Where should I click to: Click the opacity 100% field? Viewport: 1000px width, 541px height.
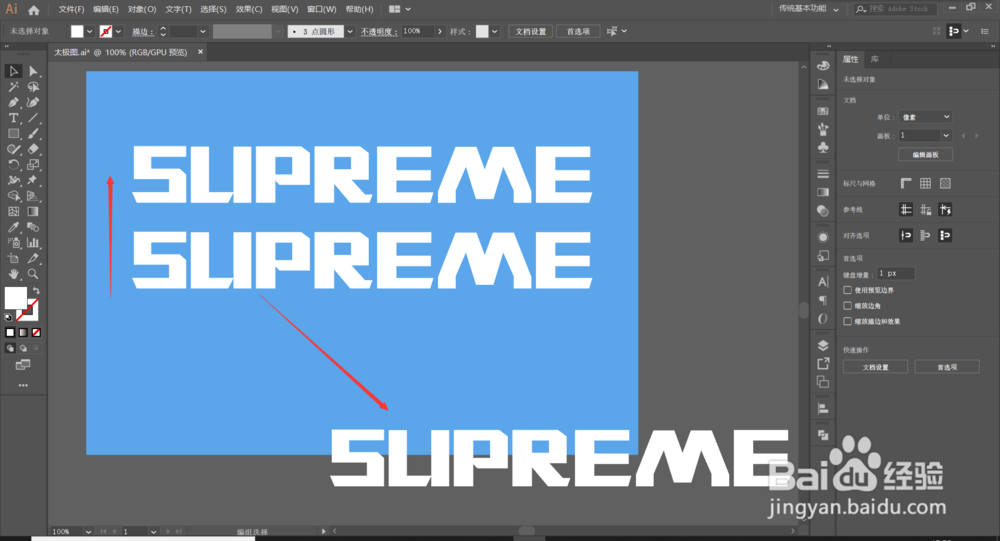[x=418, y=31]
